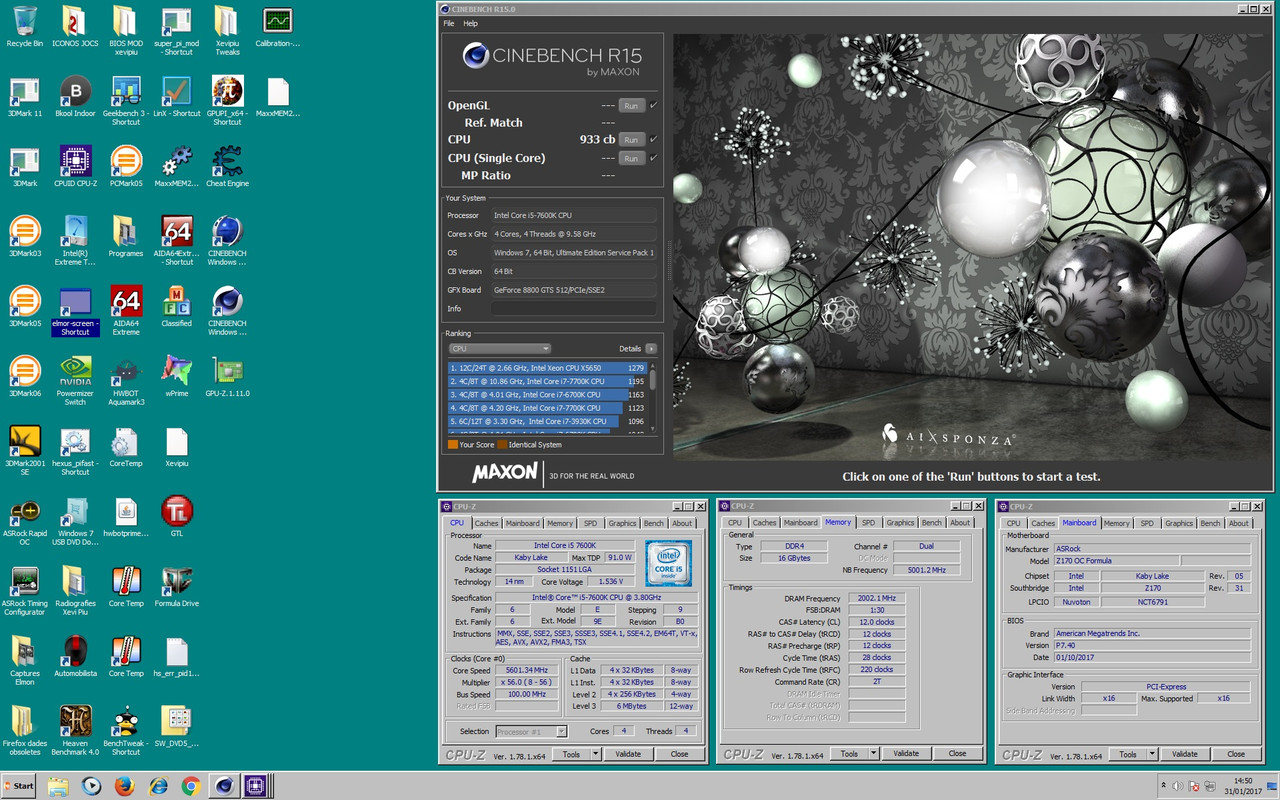Open About tab in Memory CPU-Z window
Image resolution: width=1280 pixels, height=800 pixels.
coord(960,523)
